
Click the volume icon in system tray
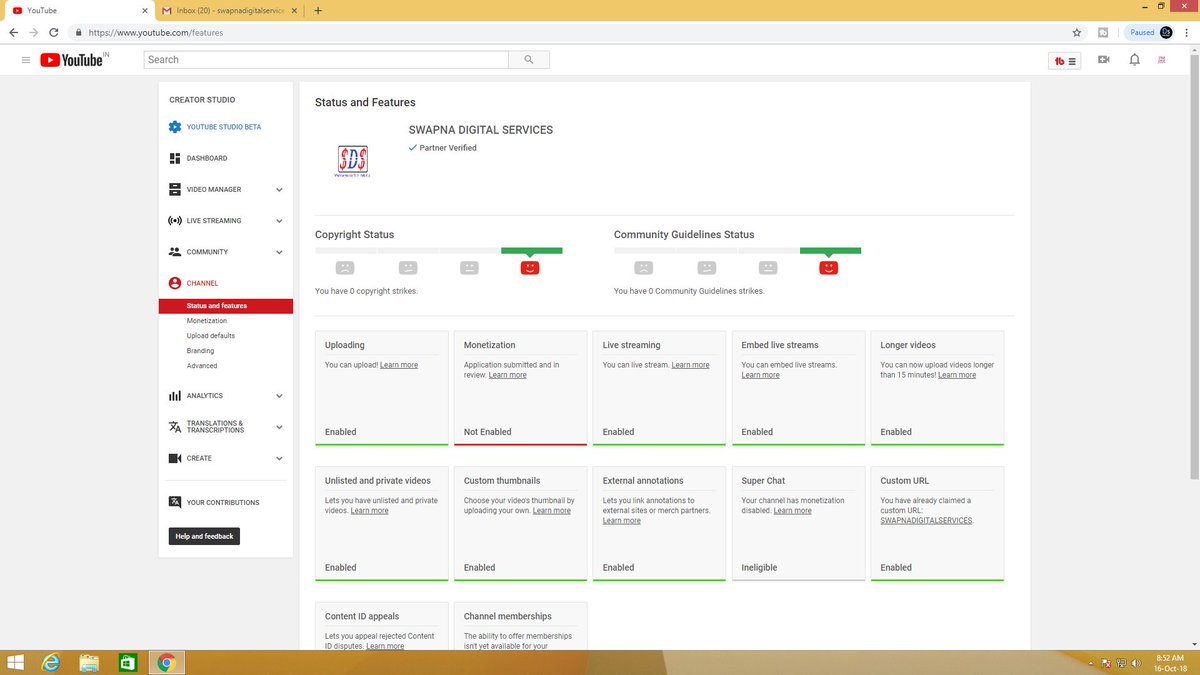1137,663
